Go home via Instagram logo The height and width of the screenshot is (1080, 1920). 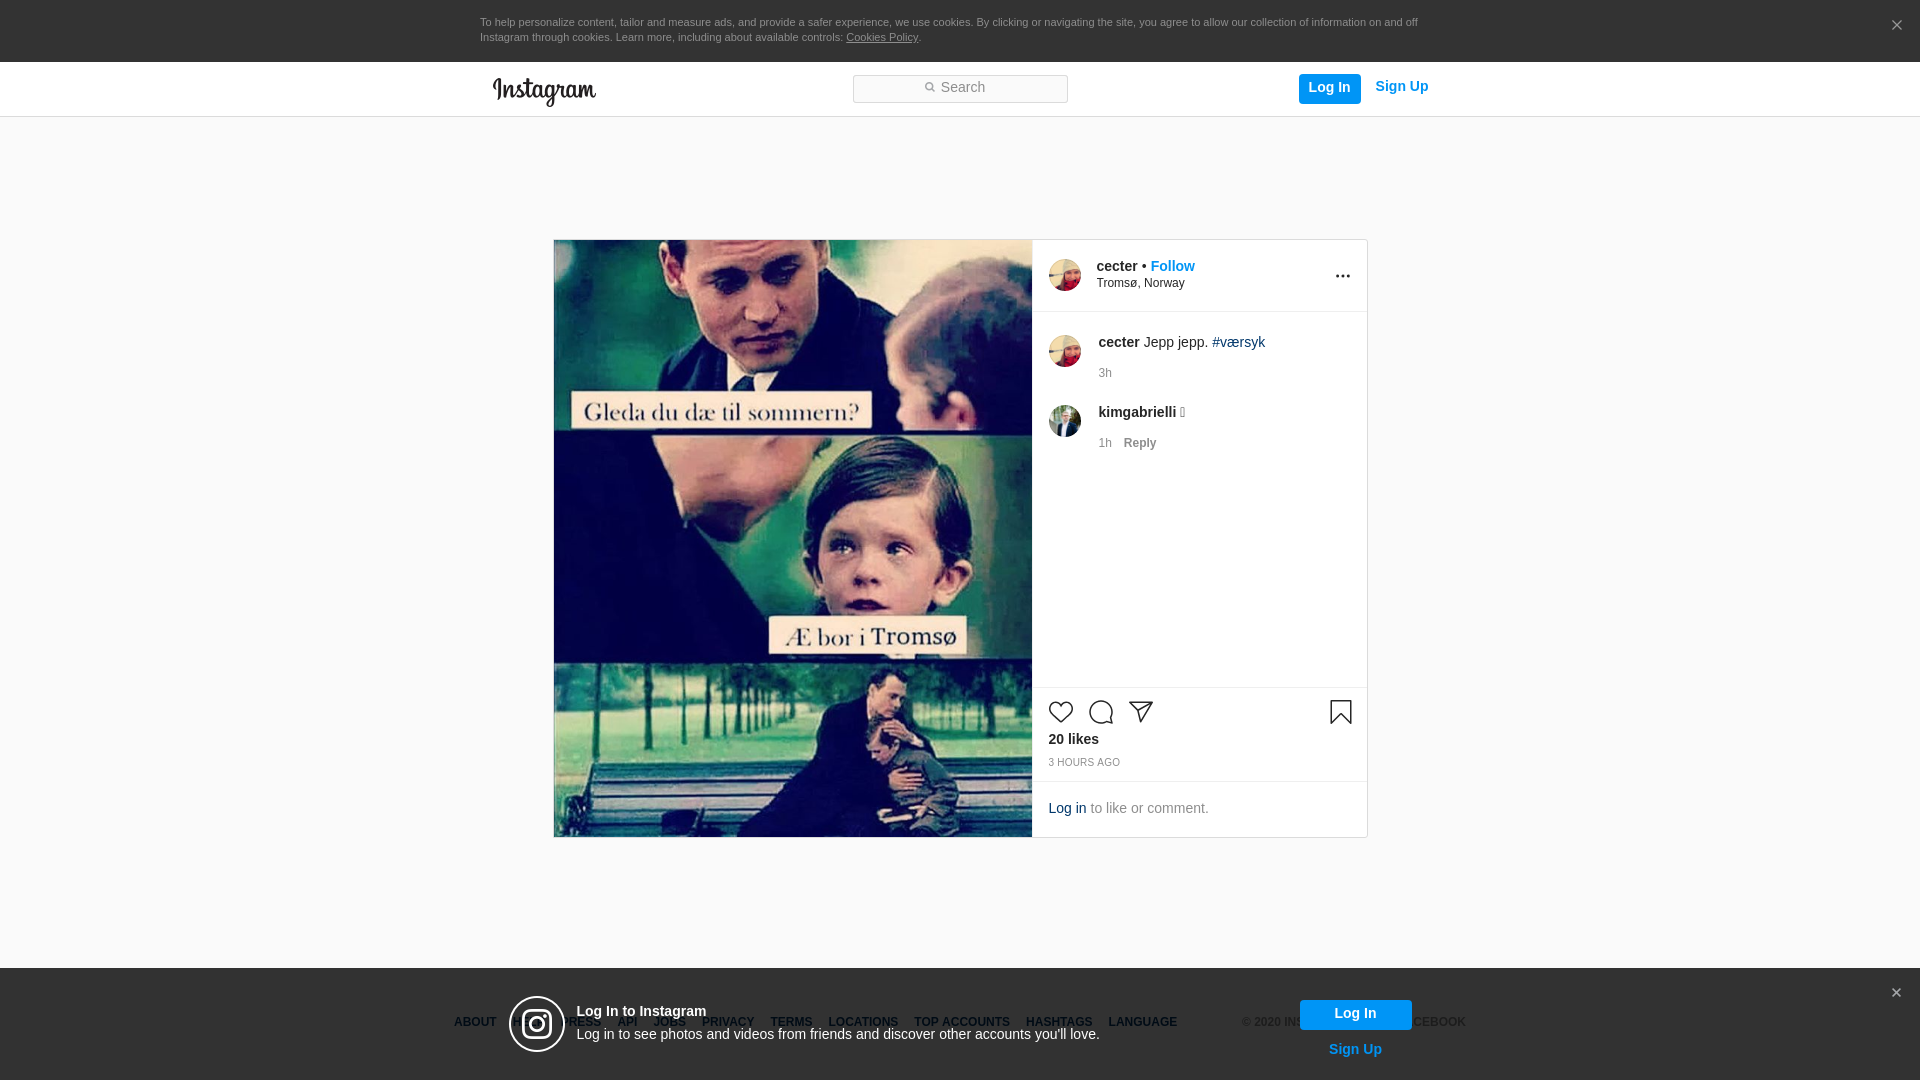coord(544,91)
